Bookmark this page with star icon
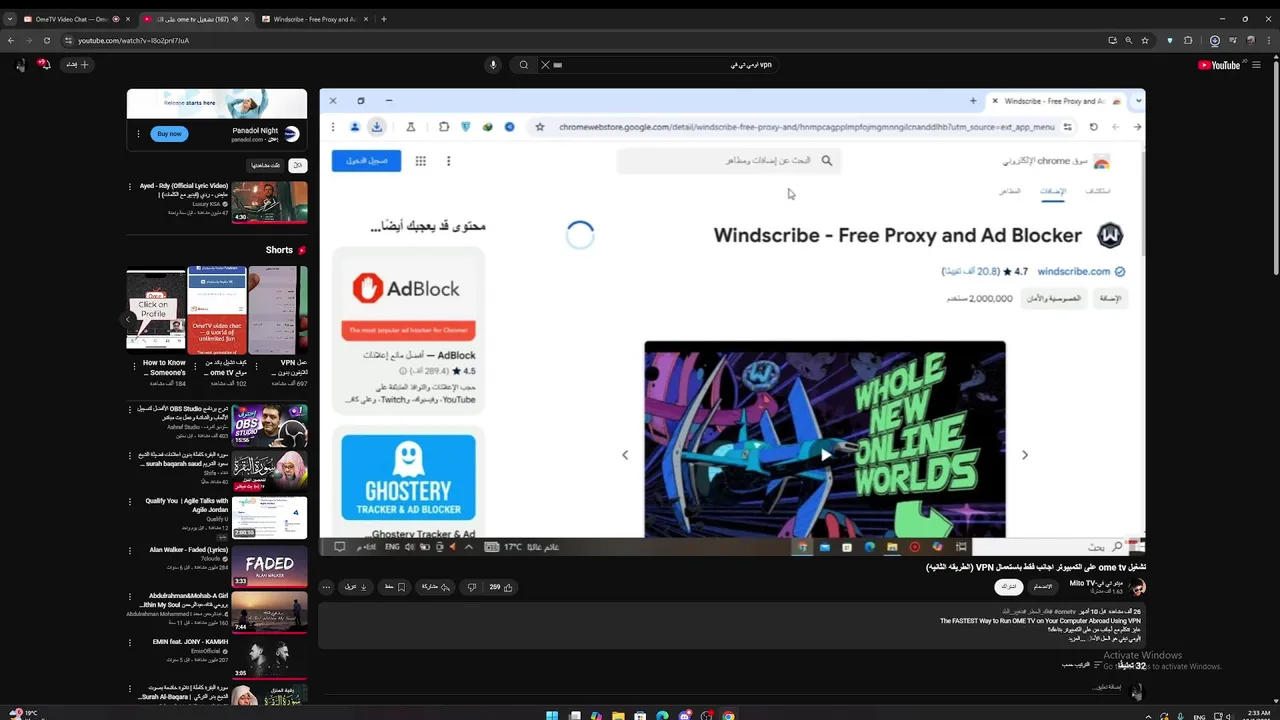Viewport: 1280px width, 720px height. 1145,40
